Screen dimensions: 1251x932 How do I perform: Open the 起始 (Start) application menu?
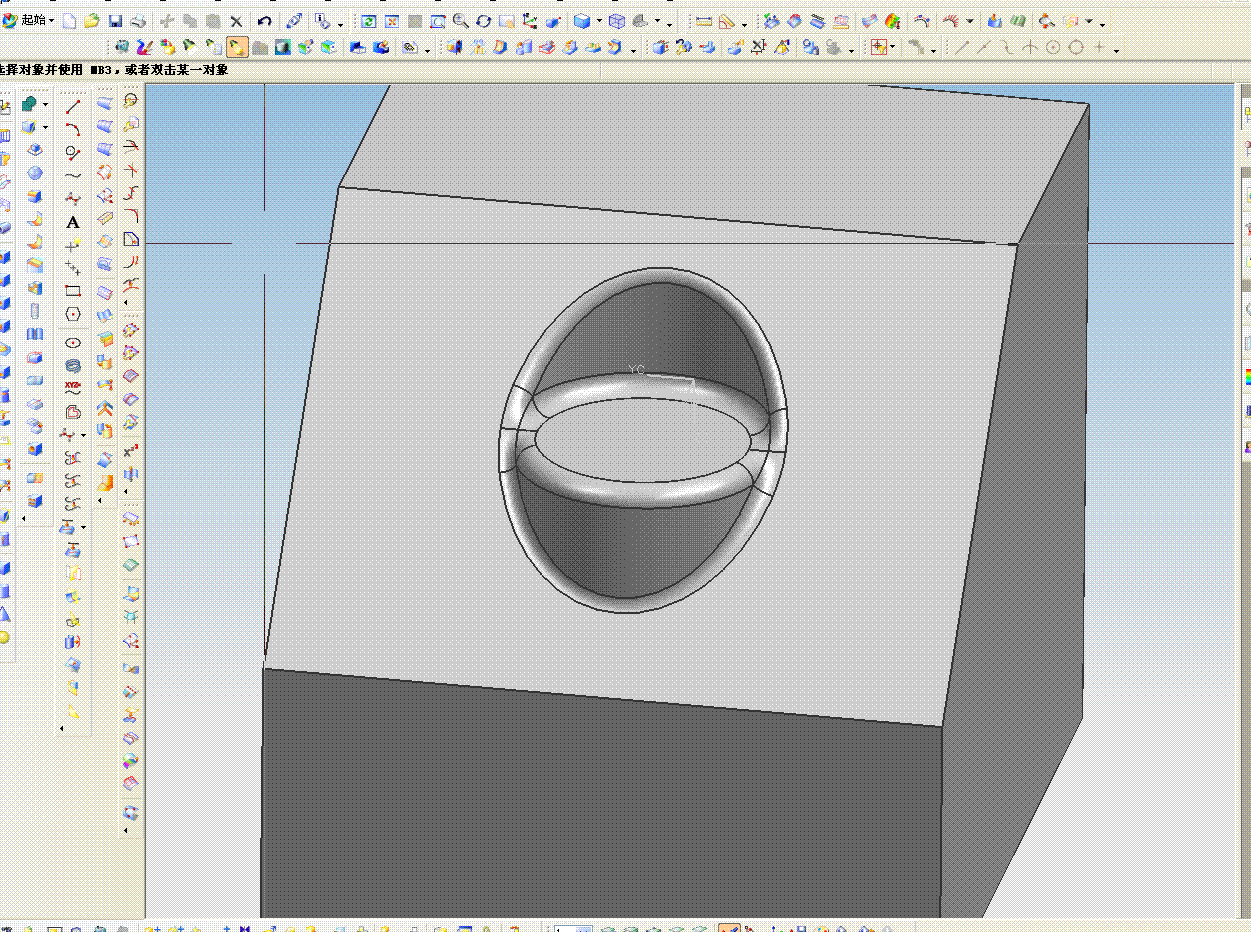(28, 20)
